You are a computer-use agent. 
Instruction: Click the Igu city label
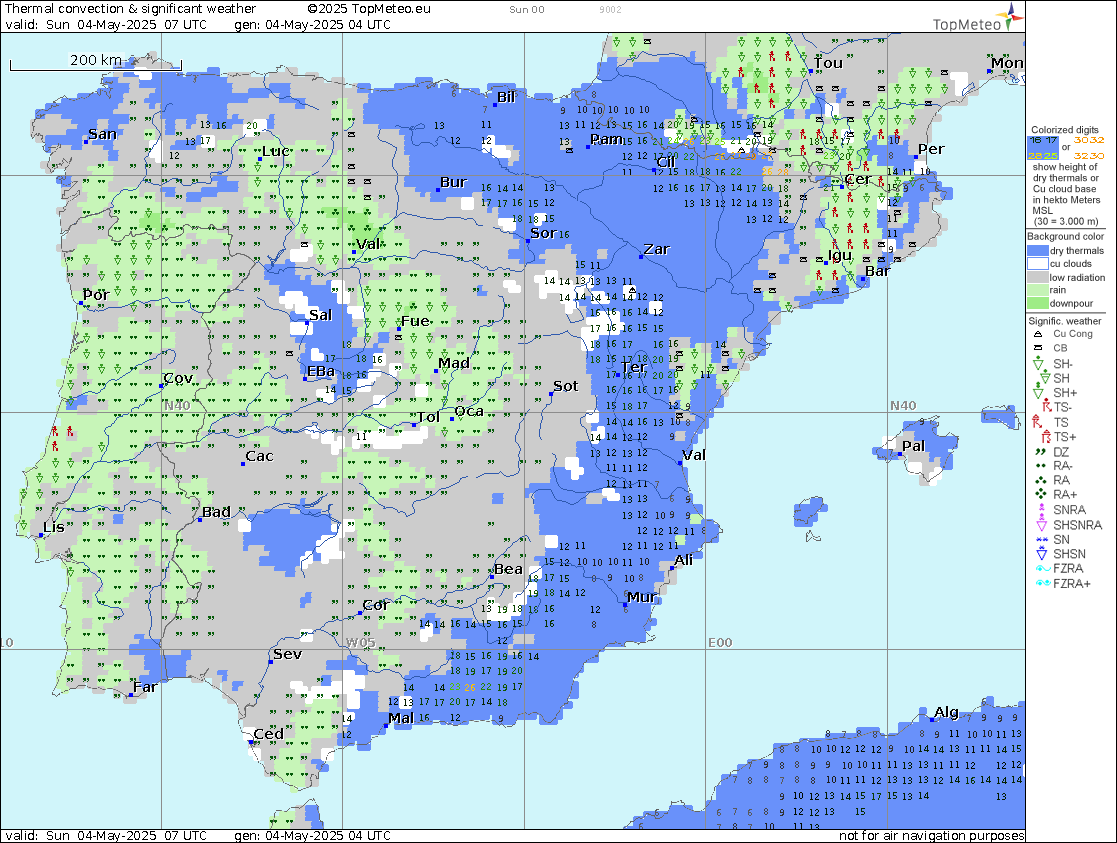(x=840, y=255)
